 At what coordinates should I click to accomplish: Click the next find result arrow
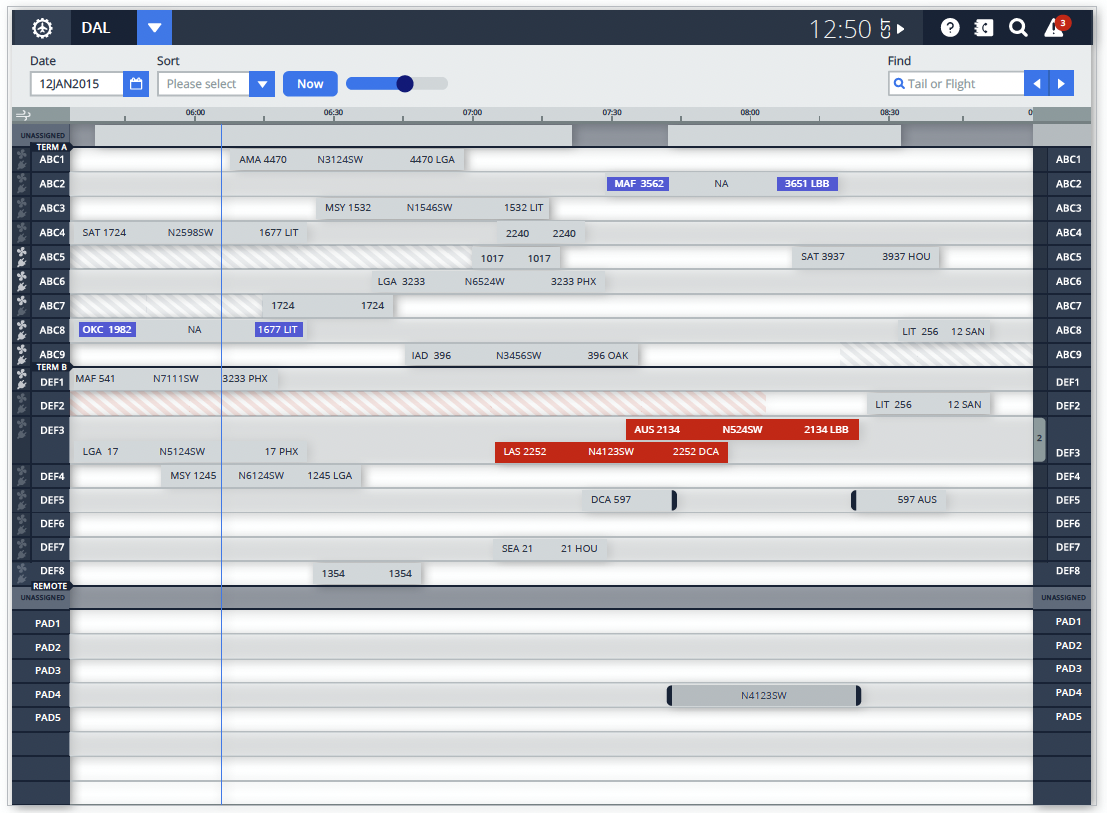pos(1062,84)
